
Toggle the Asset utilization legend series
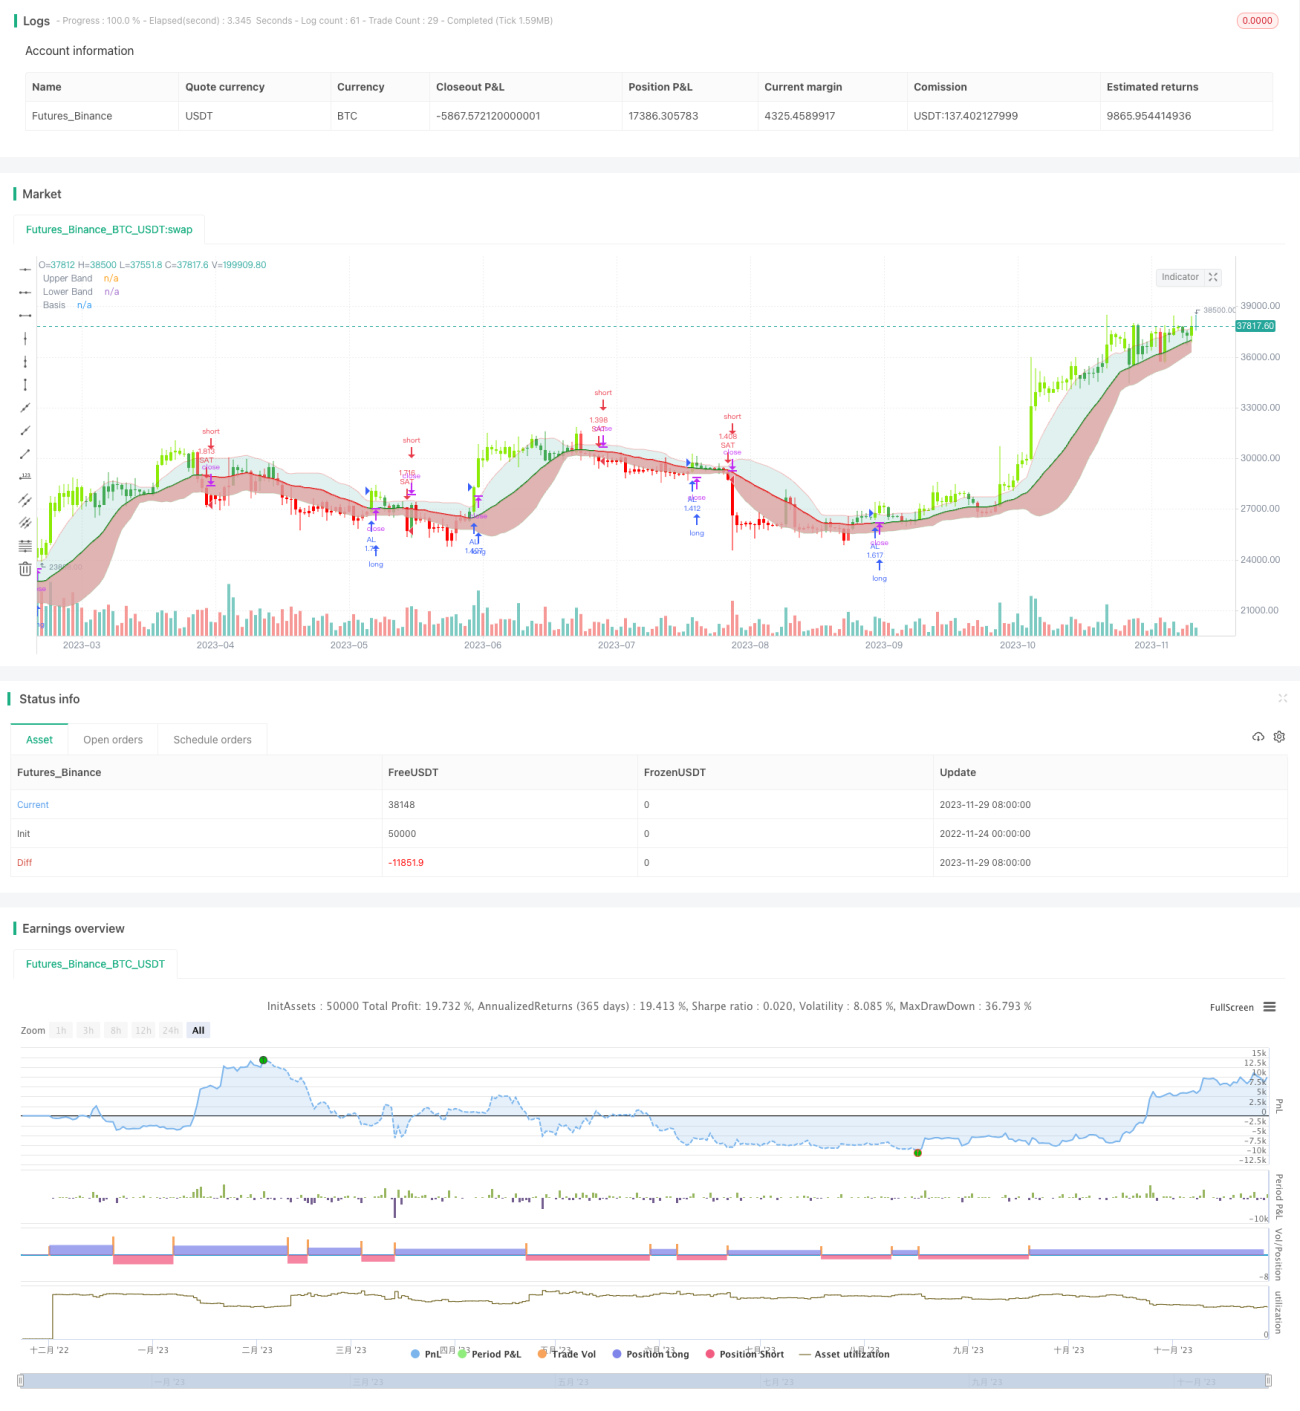click(844, 1354)
